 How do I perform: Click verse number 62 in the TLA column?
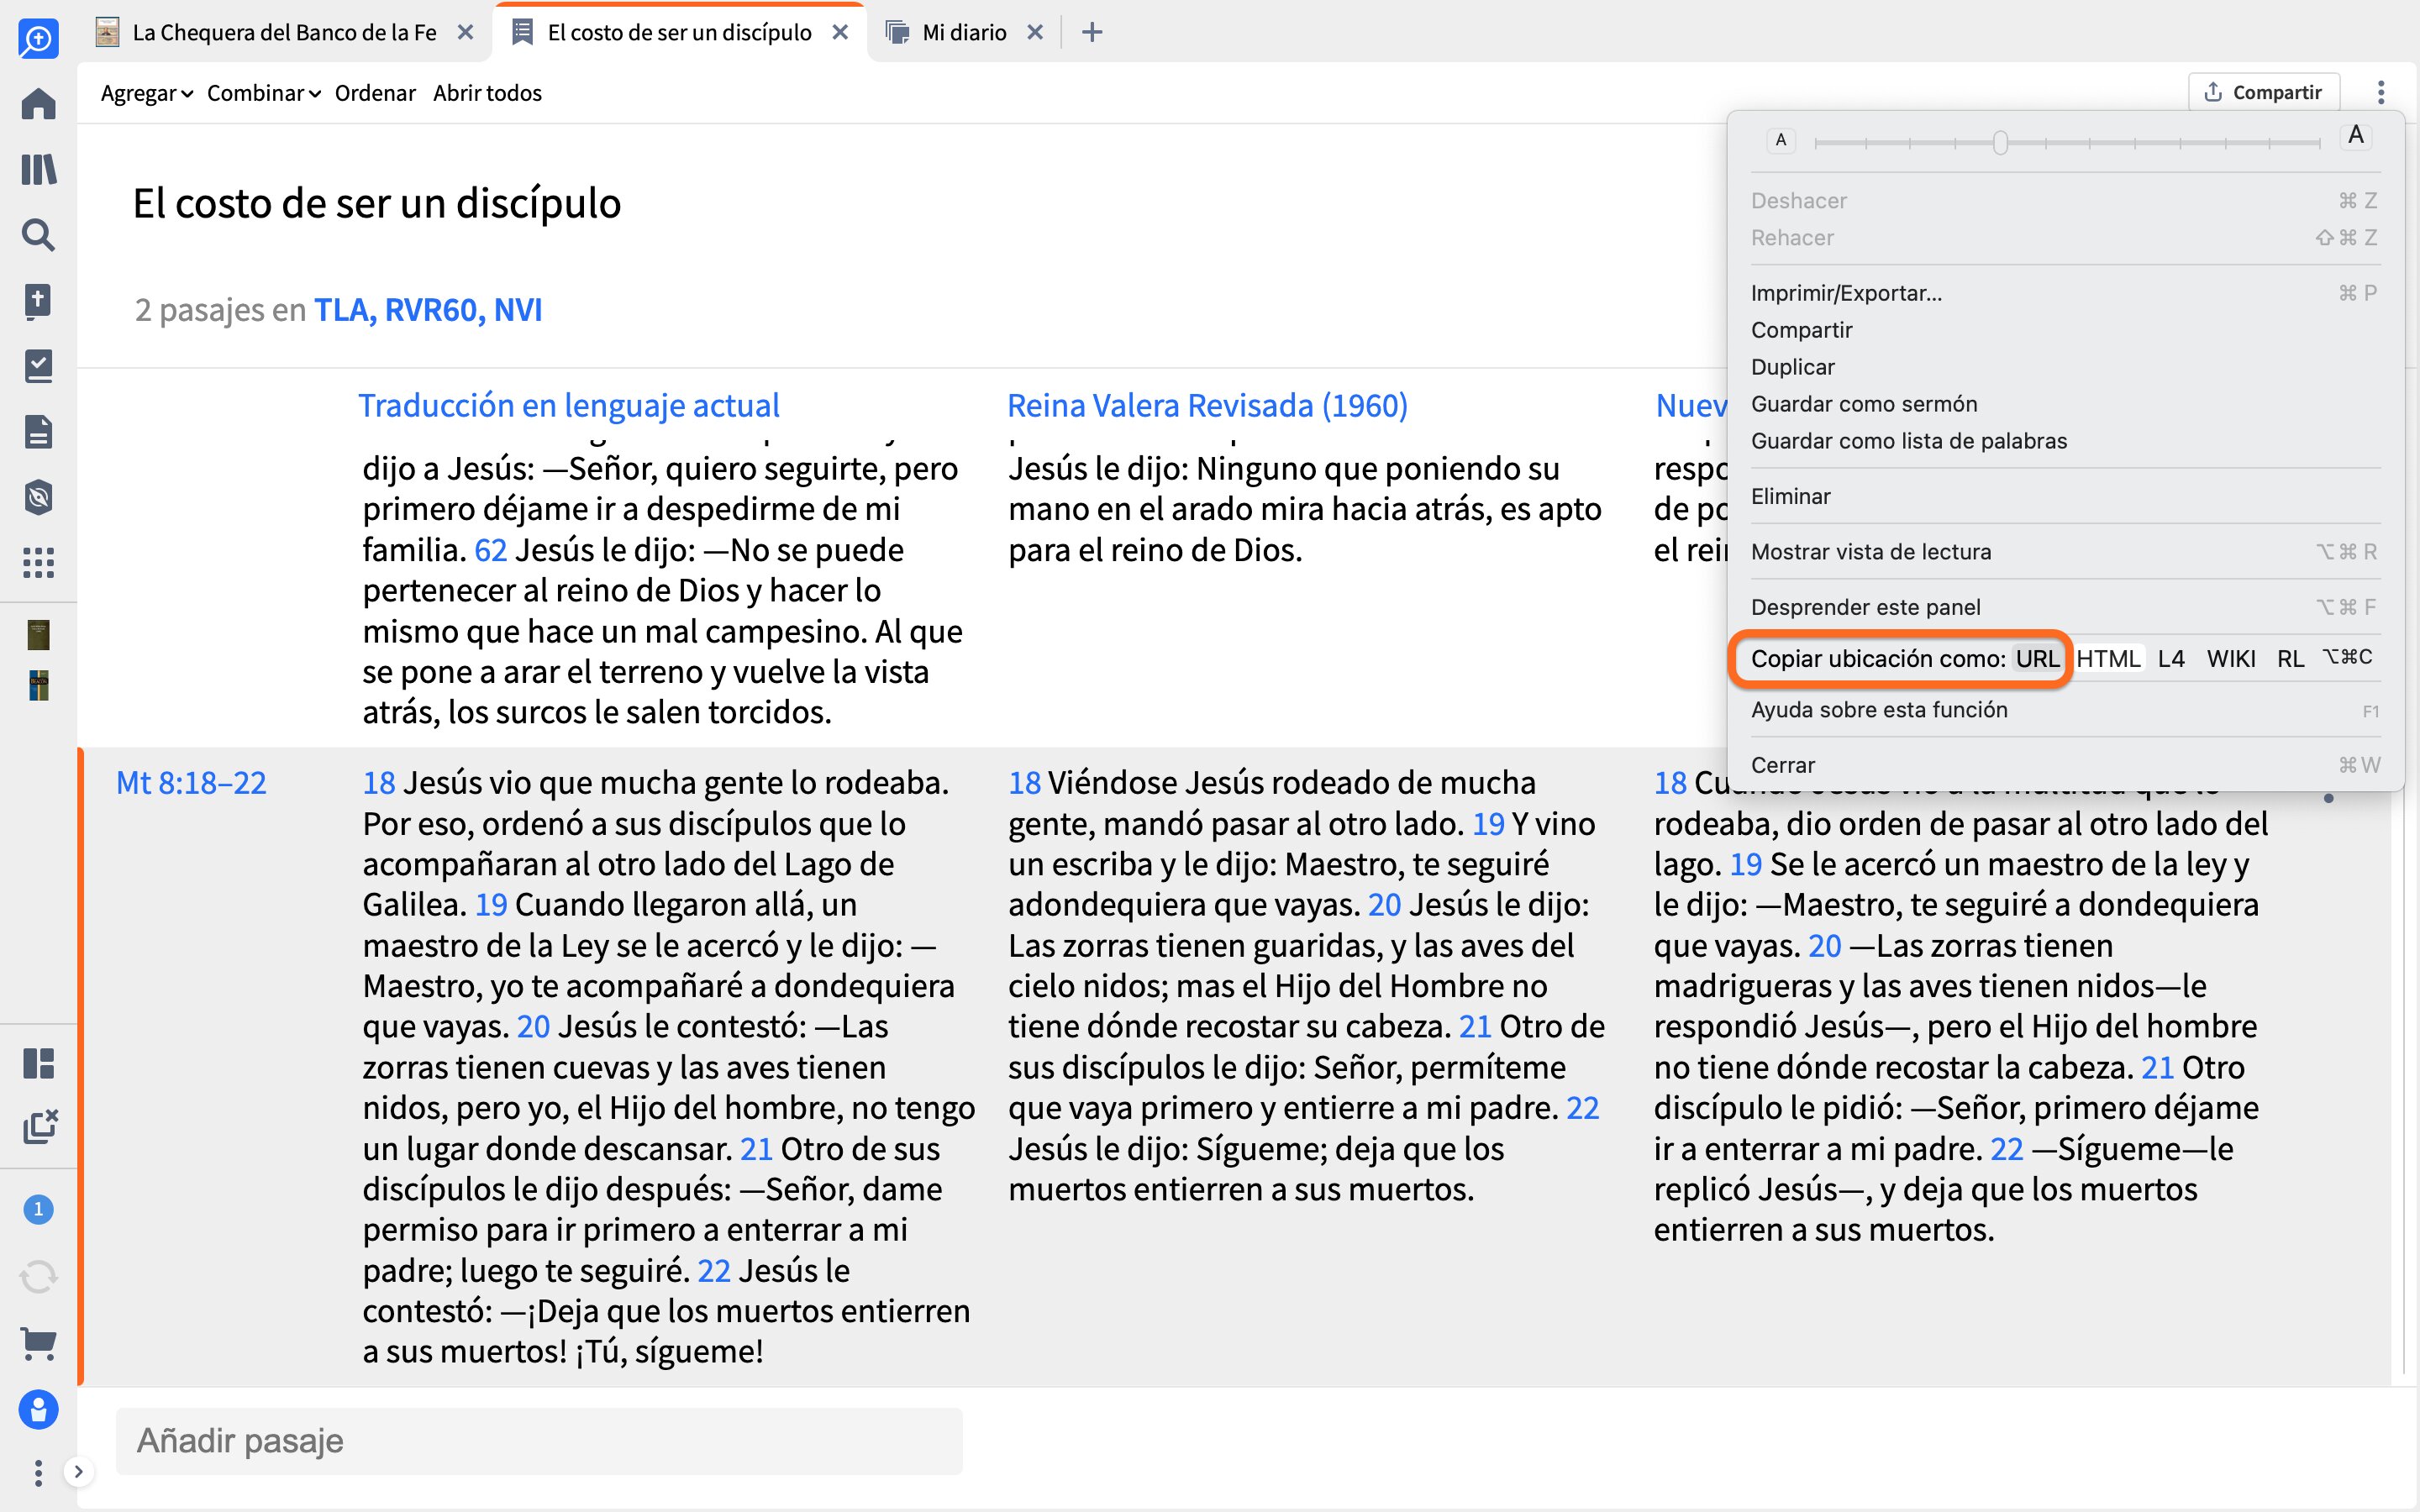pyautogui.click(x=490, y=550)
